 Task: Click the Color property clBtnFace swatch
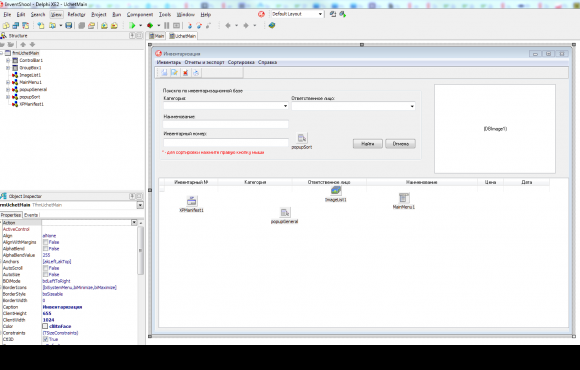click(x=45, y=326)
